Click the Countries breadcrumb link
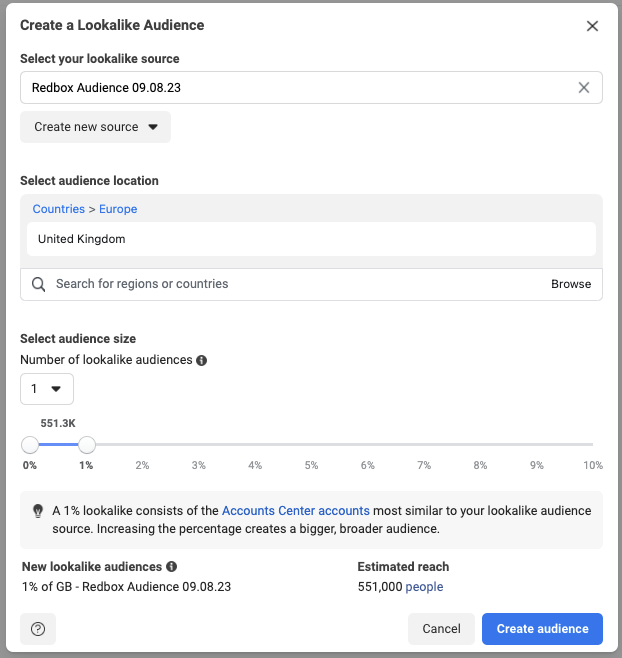This screenshot has height=658, width=622. pyautogui.click(x=58, y=209)
